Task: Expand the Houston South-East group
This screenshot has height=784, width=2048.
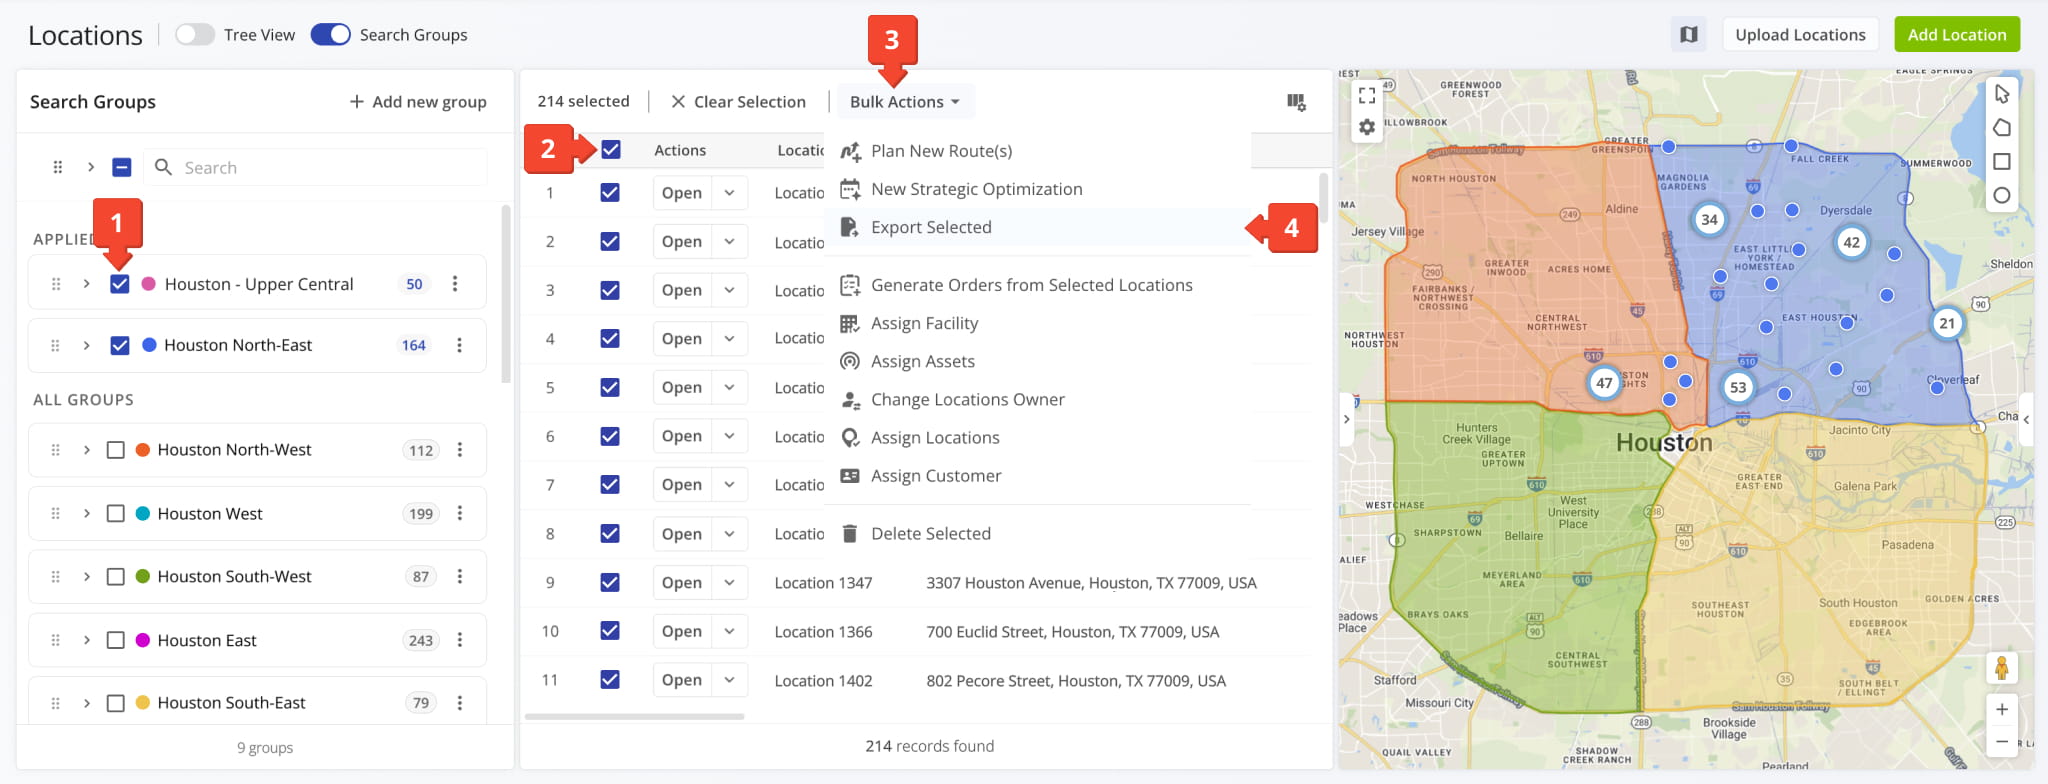Action: pyautogui.click(x=87, y=703)
